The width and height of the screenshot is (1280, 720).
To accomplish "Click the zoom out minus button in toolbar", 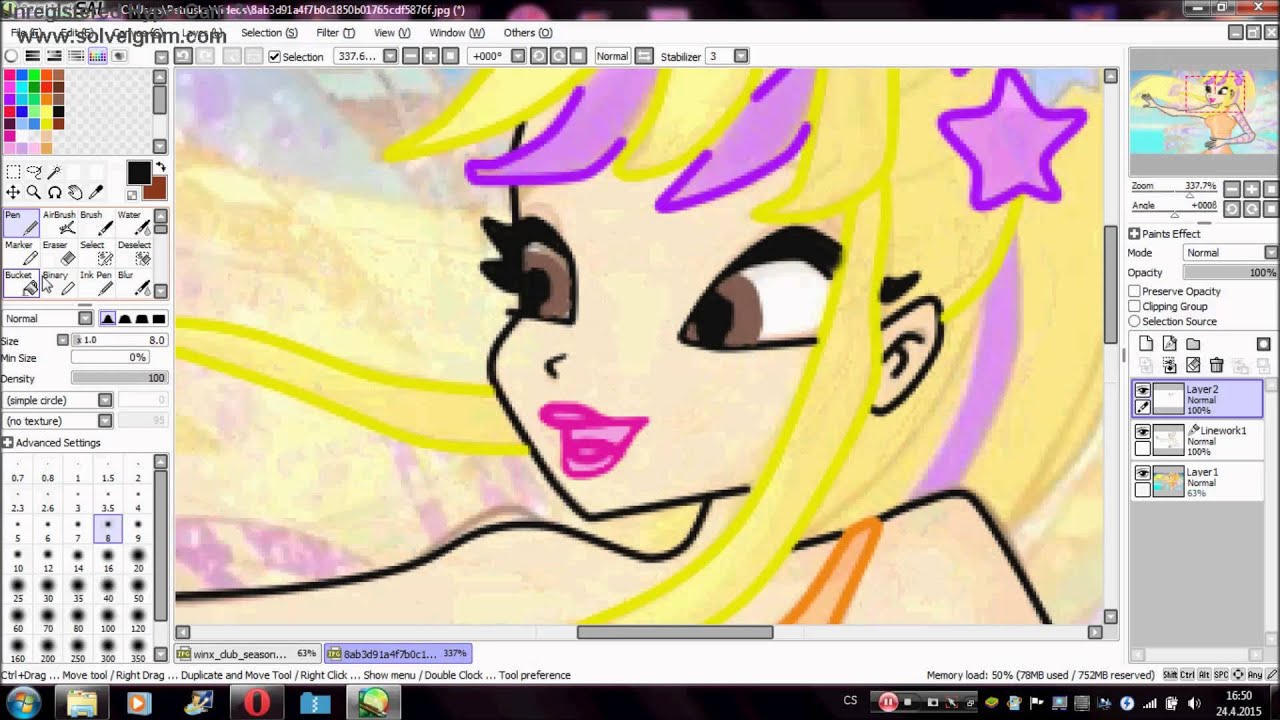I will tap(410, 56).
